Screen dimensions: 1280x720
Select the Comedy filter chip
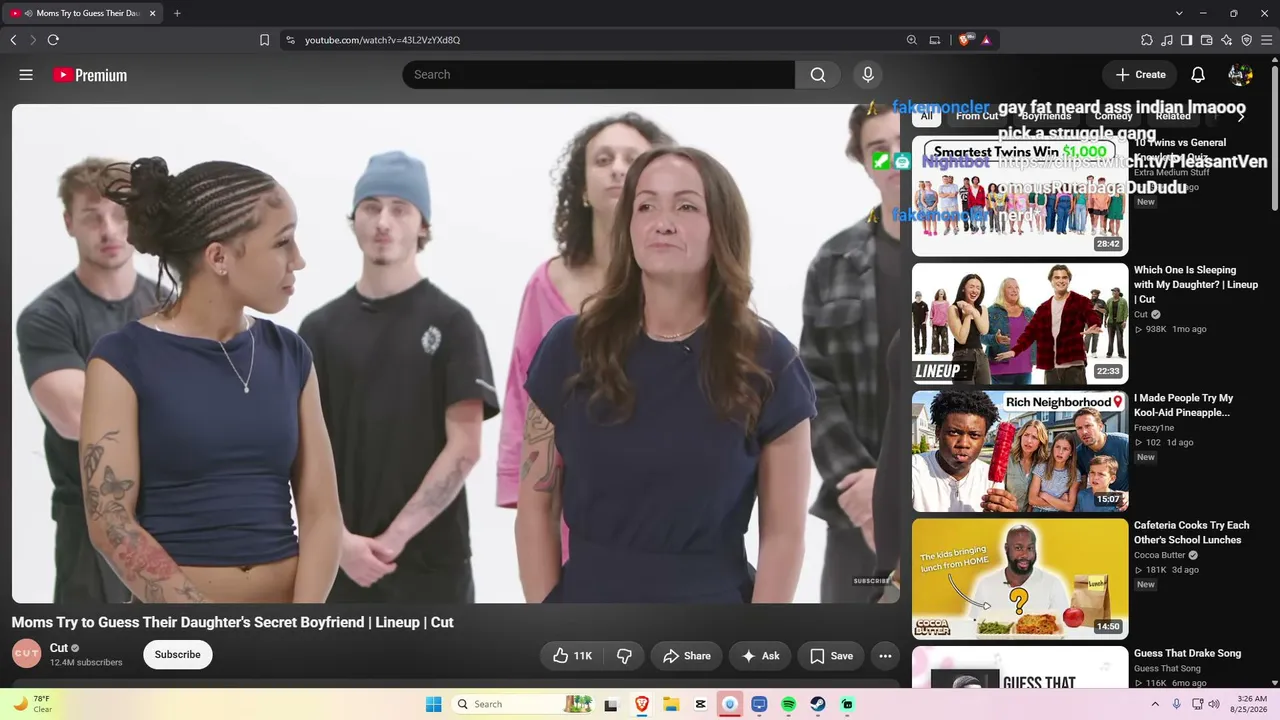tap(1113, 116)
